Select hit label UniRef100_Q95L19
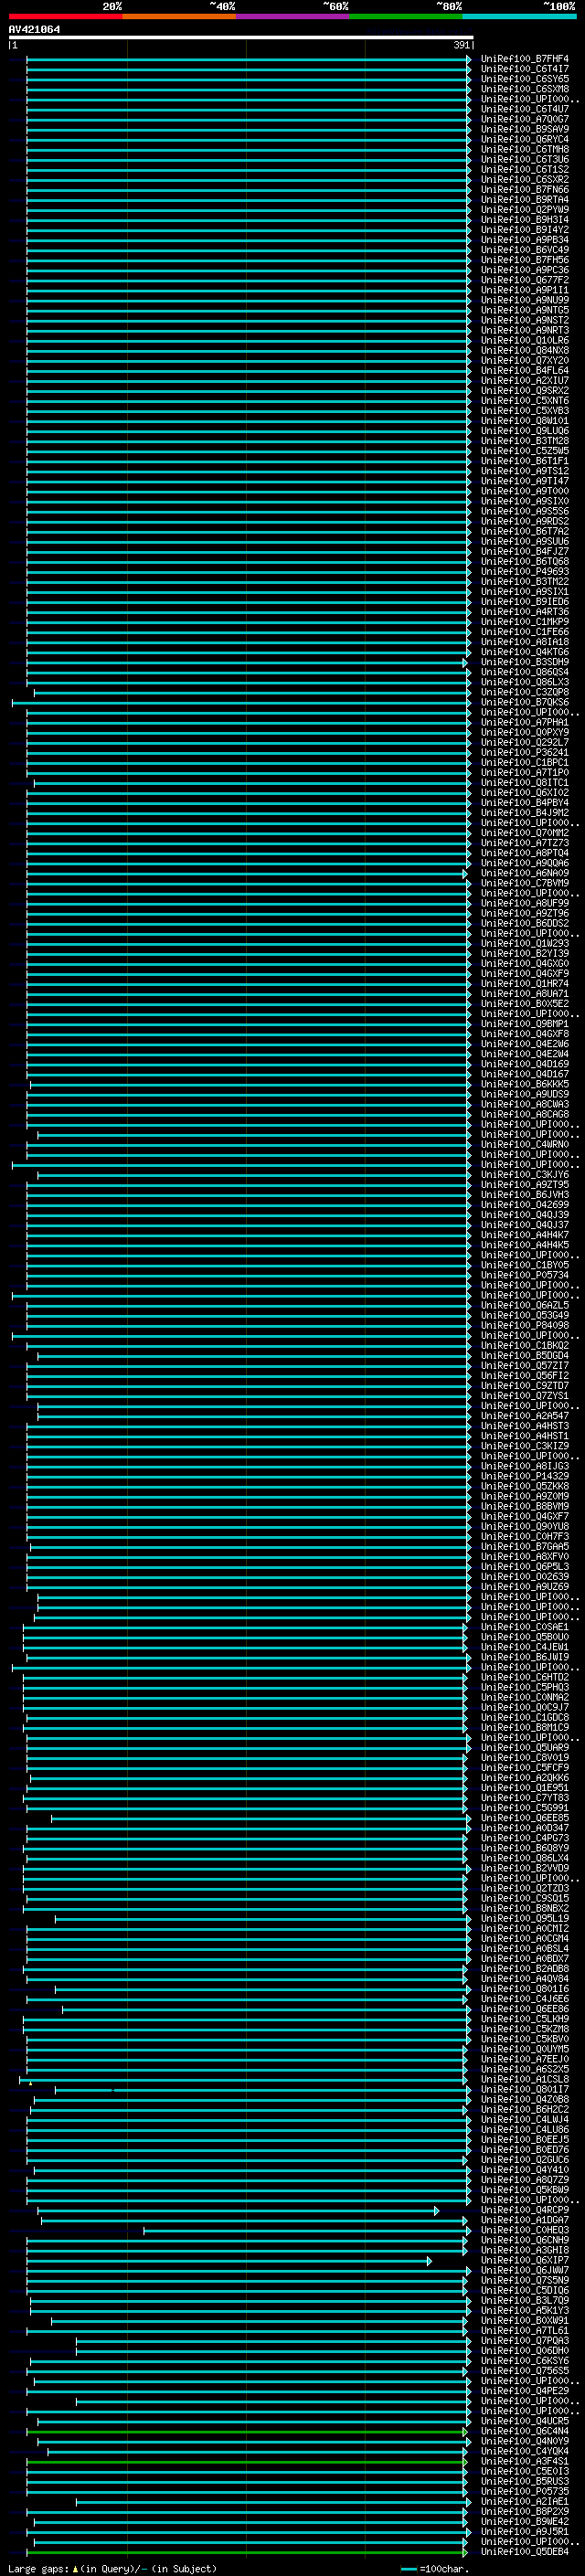585x2576 pixels. tap(524, 1918)
